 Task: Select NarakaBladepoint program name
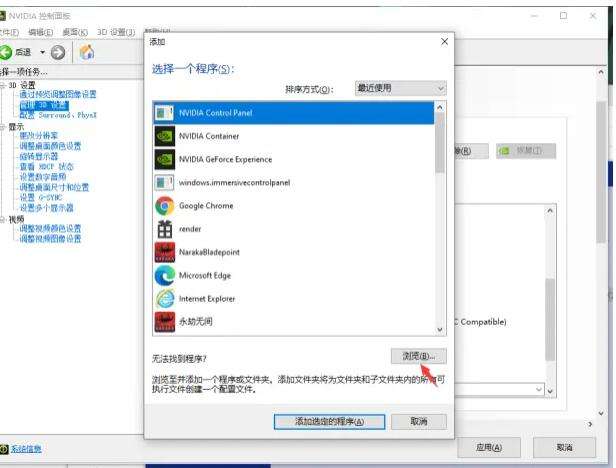click(x=209, y=252)
